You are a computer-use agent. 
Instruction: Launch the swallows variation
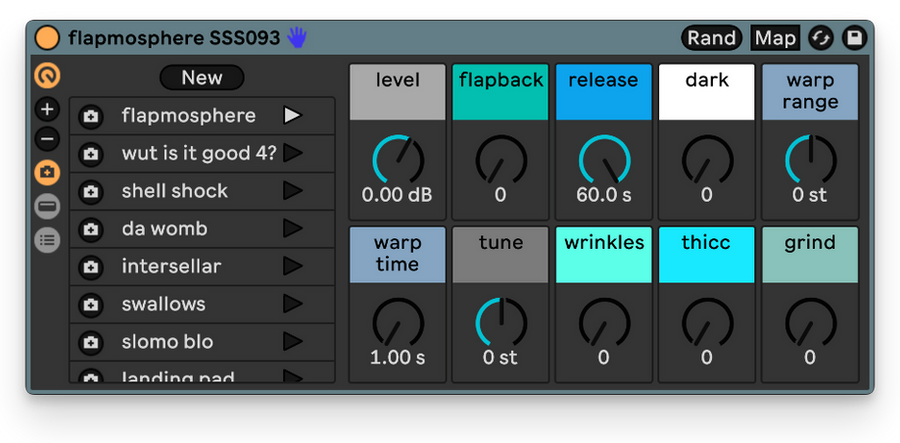[293, 304]
